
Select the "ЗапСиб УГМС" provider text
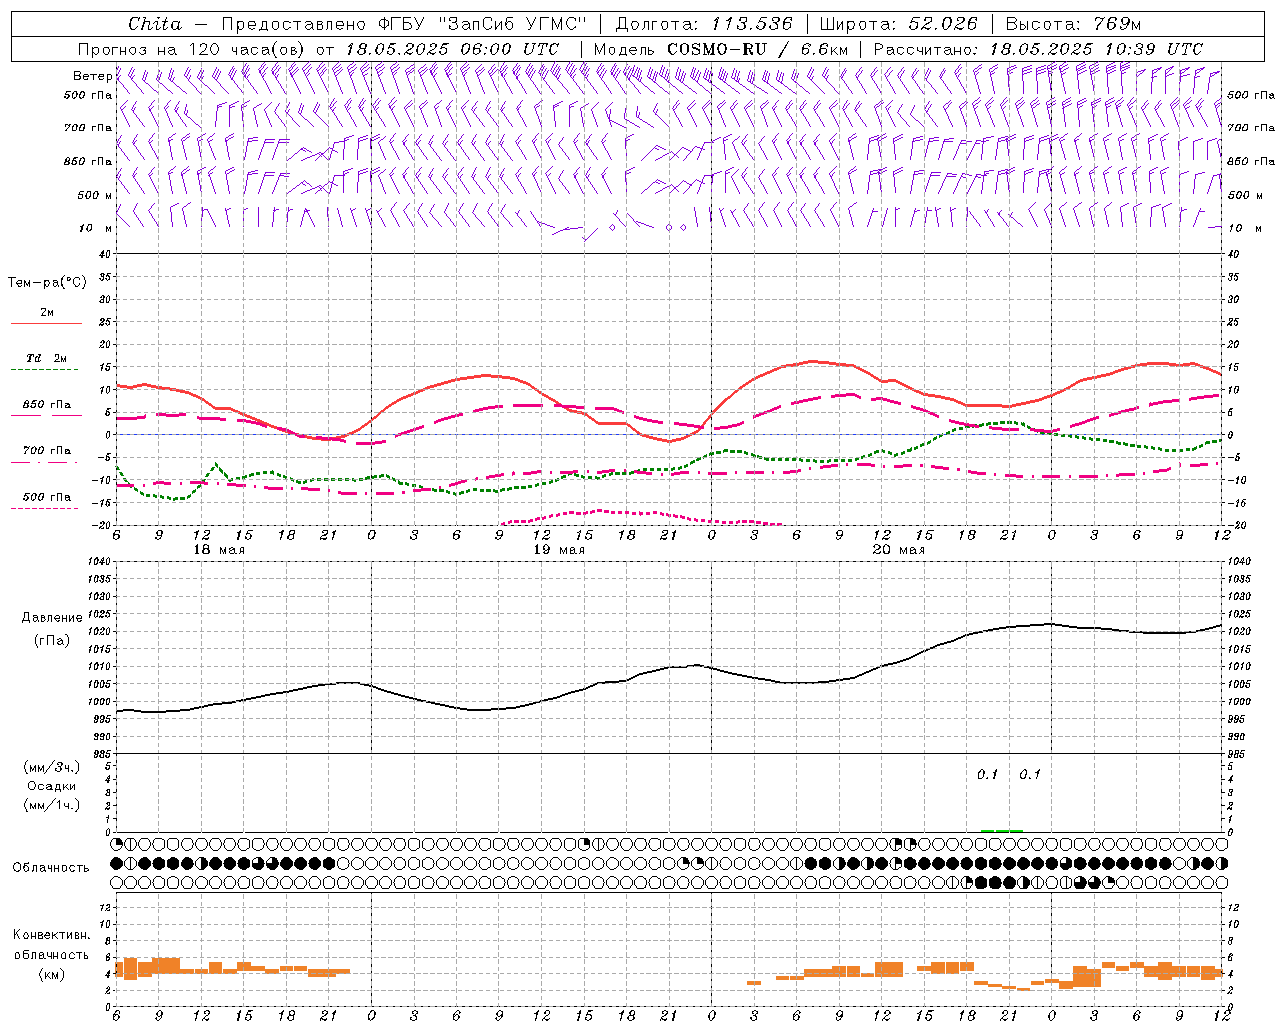[x=513, y=24]
